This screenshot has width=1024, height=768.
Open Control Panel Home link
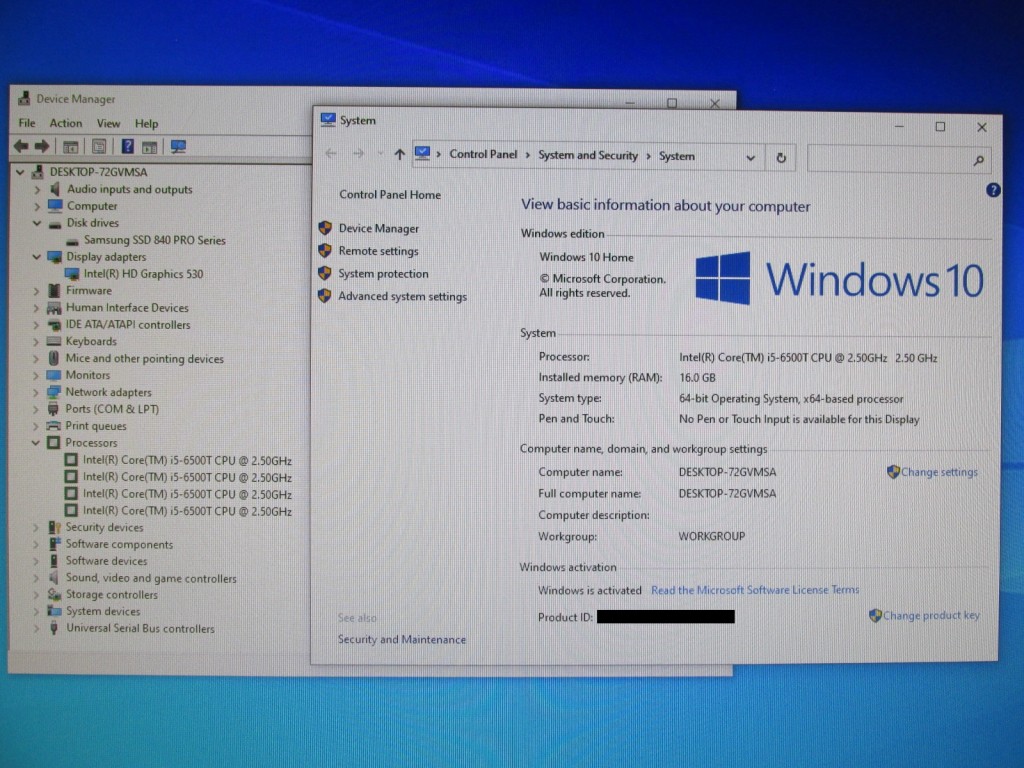point(390,195)
